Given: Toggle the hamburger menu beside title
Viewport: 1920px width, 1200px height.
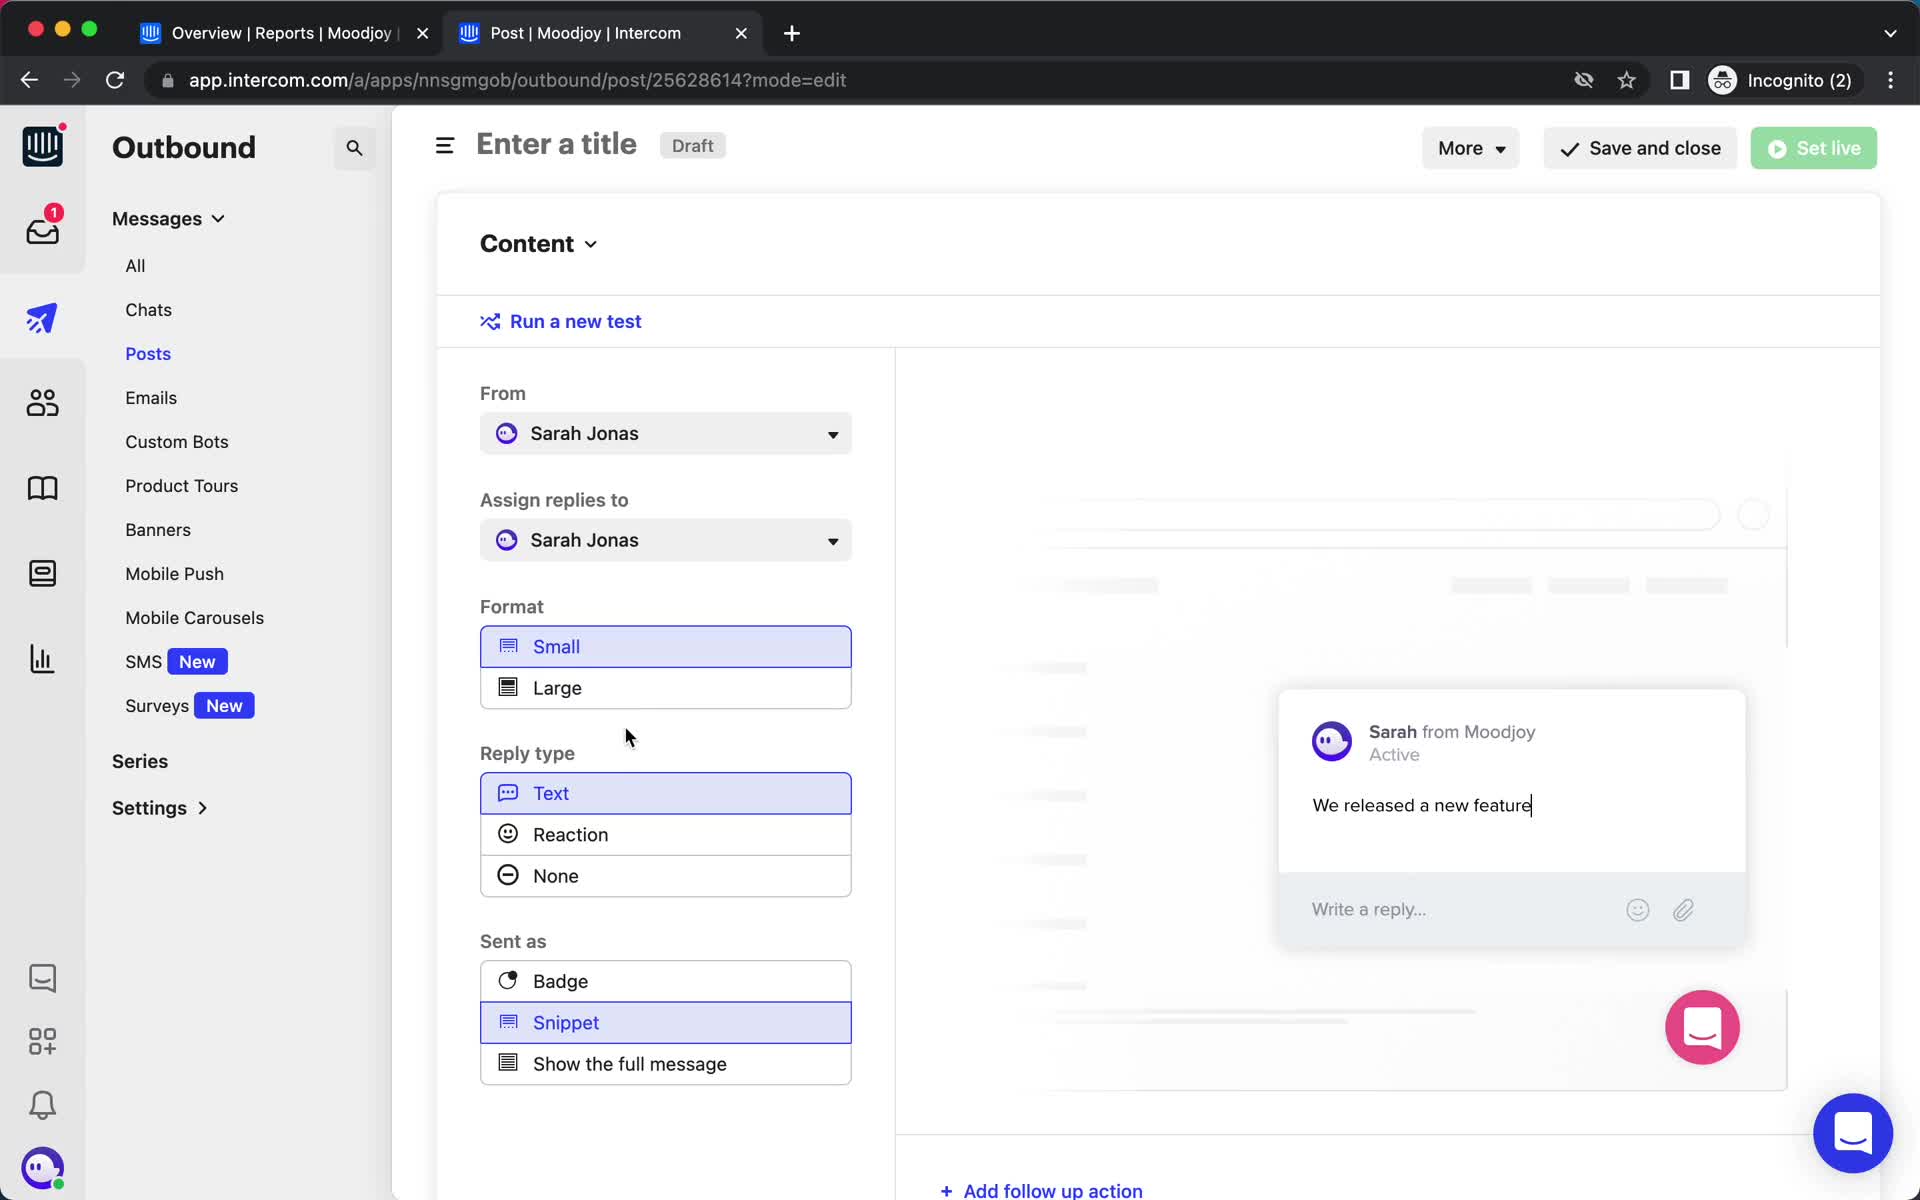Looking at the screenshot, I should (x=445, y=146).
